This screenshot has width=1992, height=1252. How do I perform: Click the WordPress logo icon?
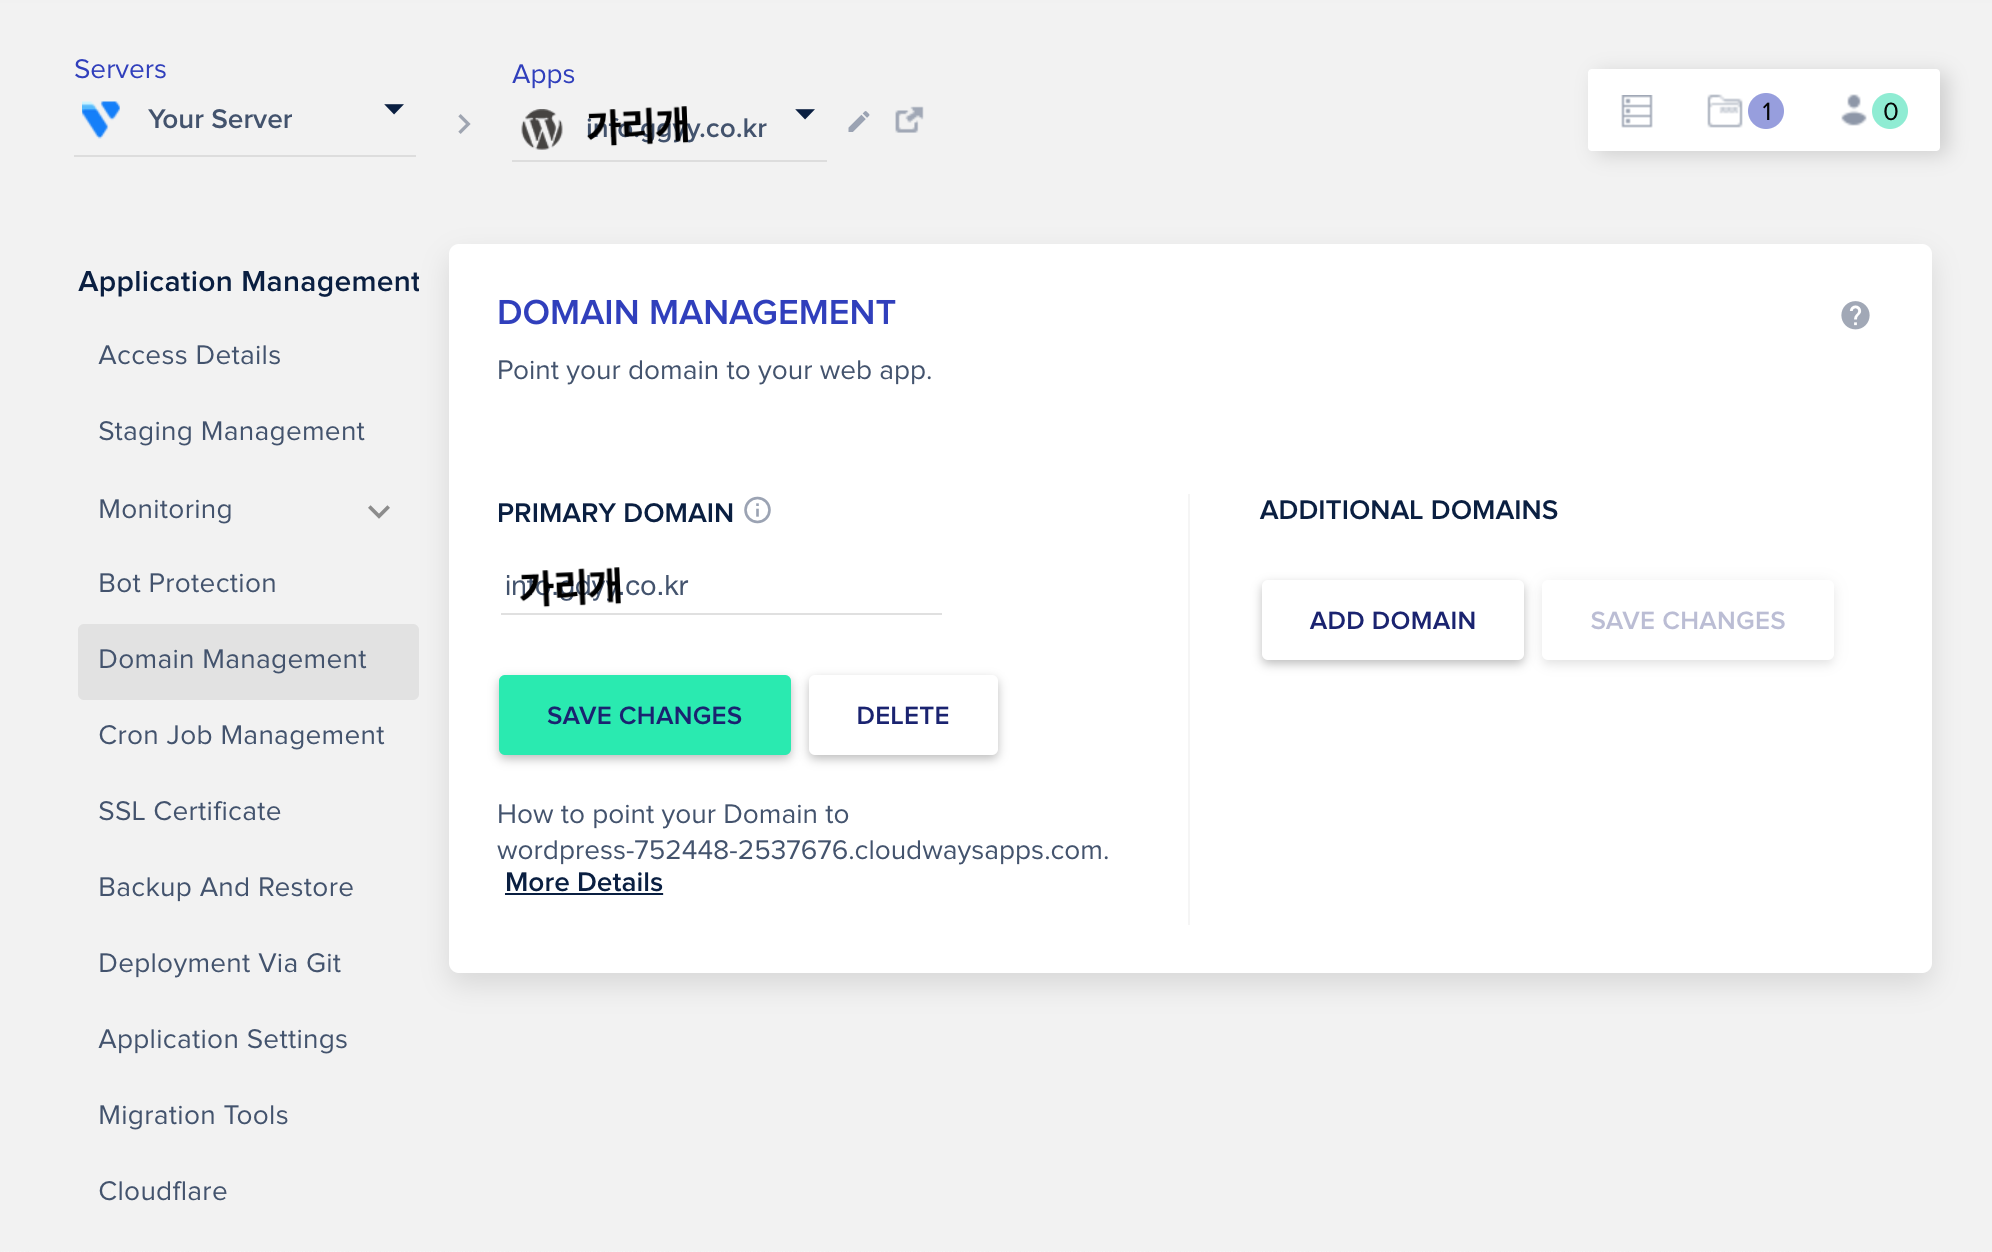(x=542, y=128)
